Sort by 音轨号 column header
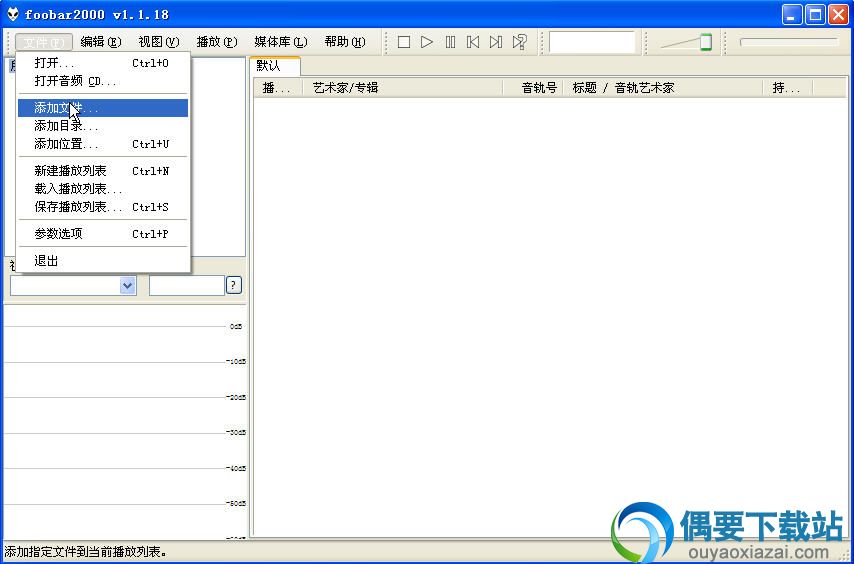This screenshot has height=564, width=854. point(533,88)
